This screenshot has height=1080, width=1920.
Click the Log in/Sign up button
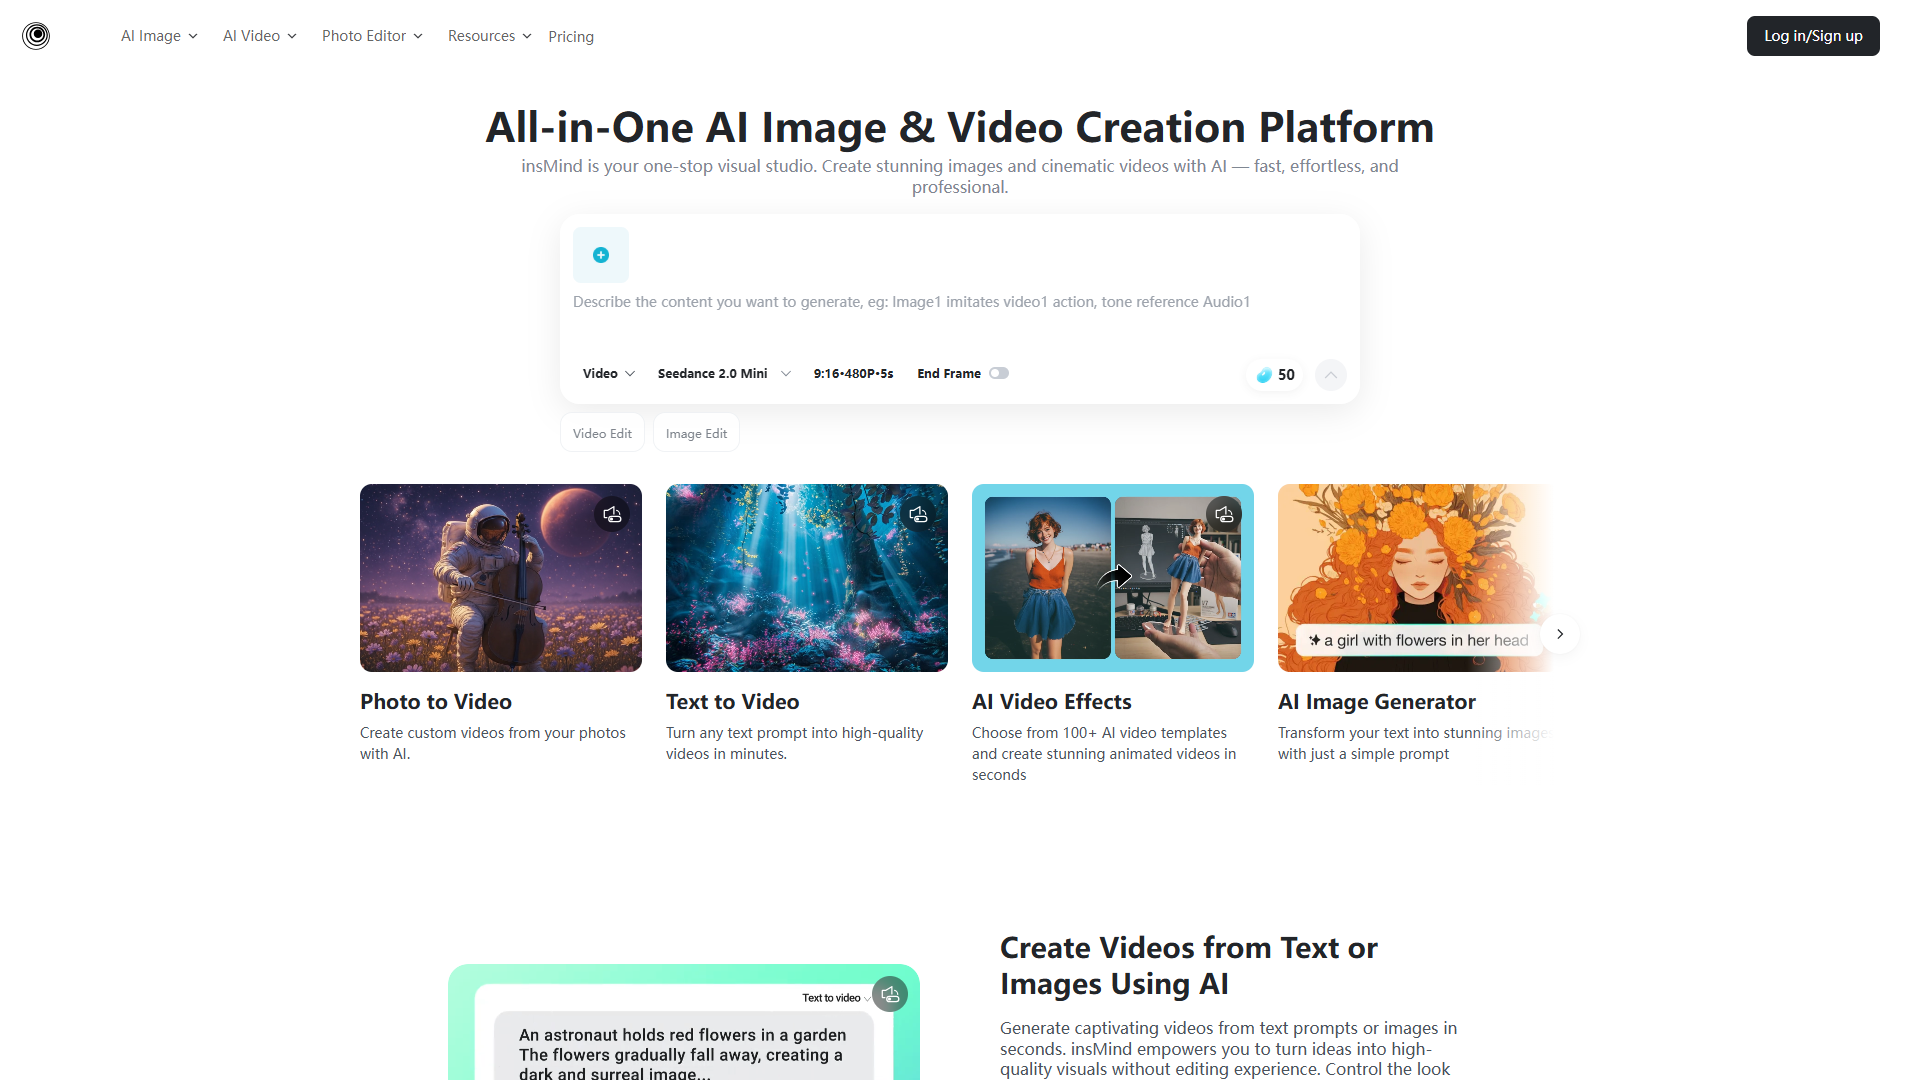(1813, 36)
